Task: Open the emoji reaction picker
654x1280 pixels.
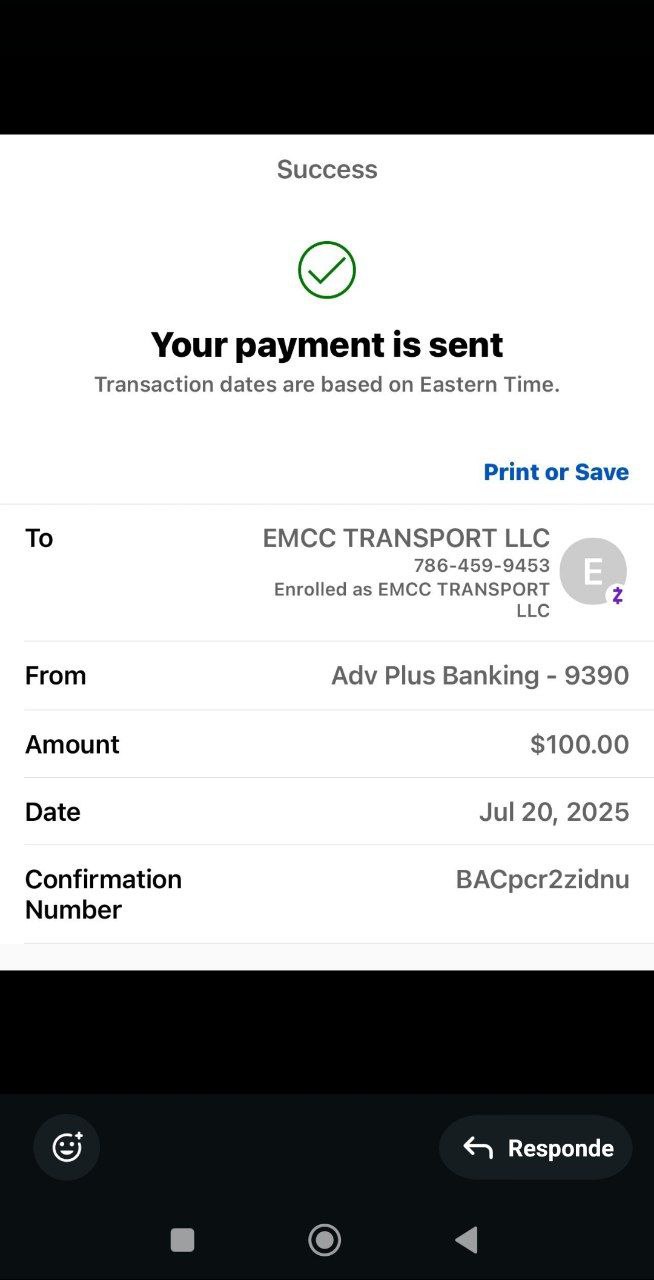Action: pos(67,1147)
